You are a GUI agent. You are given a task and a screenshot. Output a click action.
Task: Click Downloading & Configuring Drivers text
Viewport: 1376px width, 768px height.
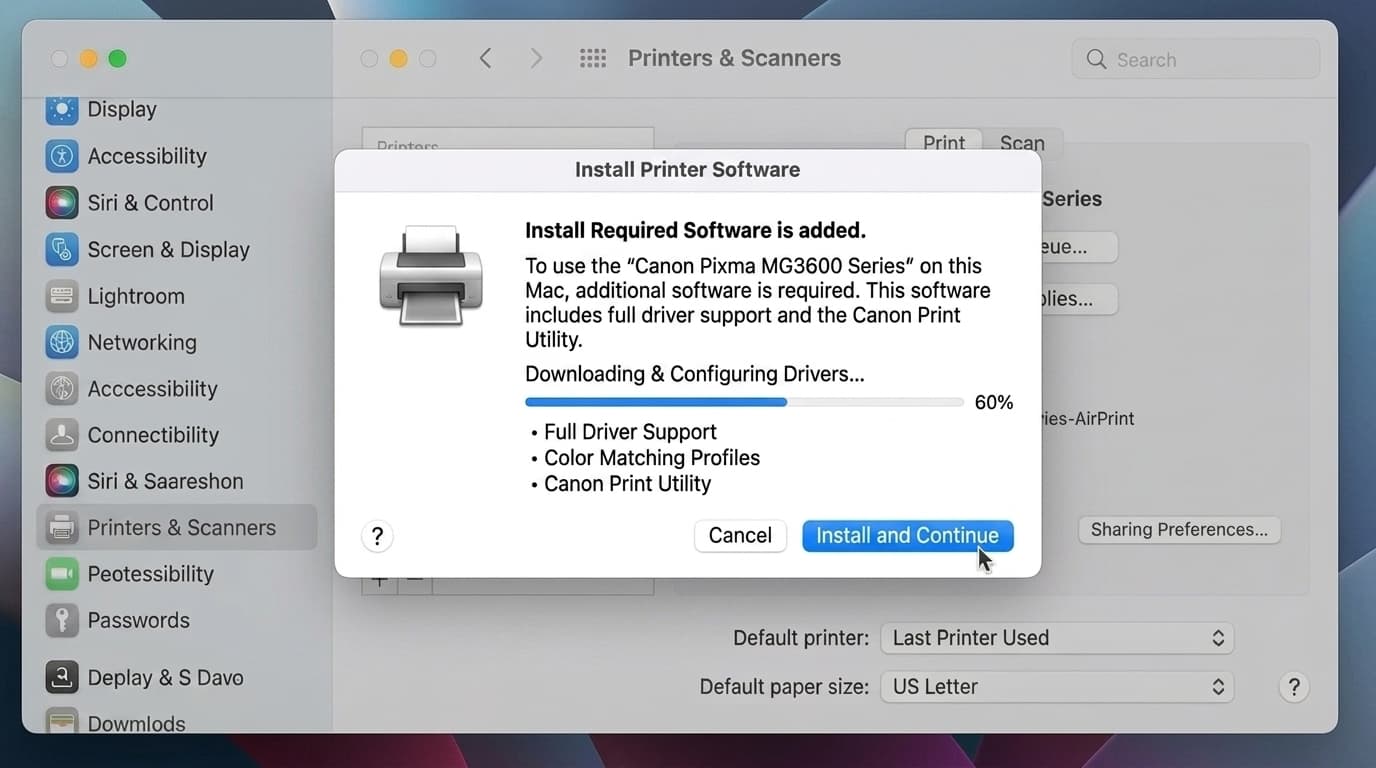[x=695, y=374]
